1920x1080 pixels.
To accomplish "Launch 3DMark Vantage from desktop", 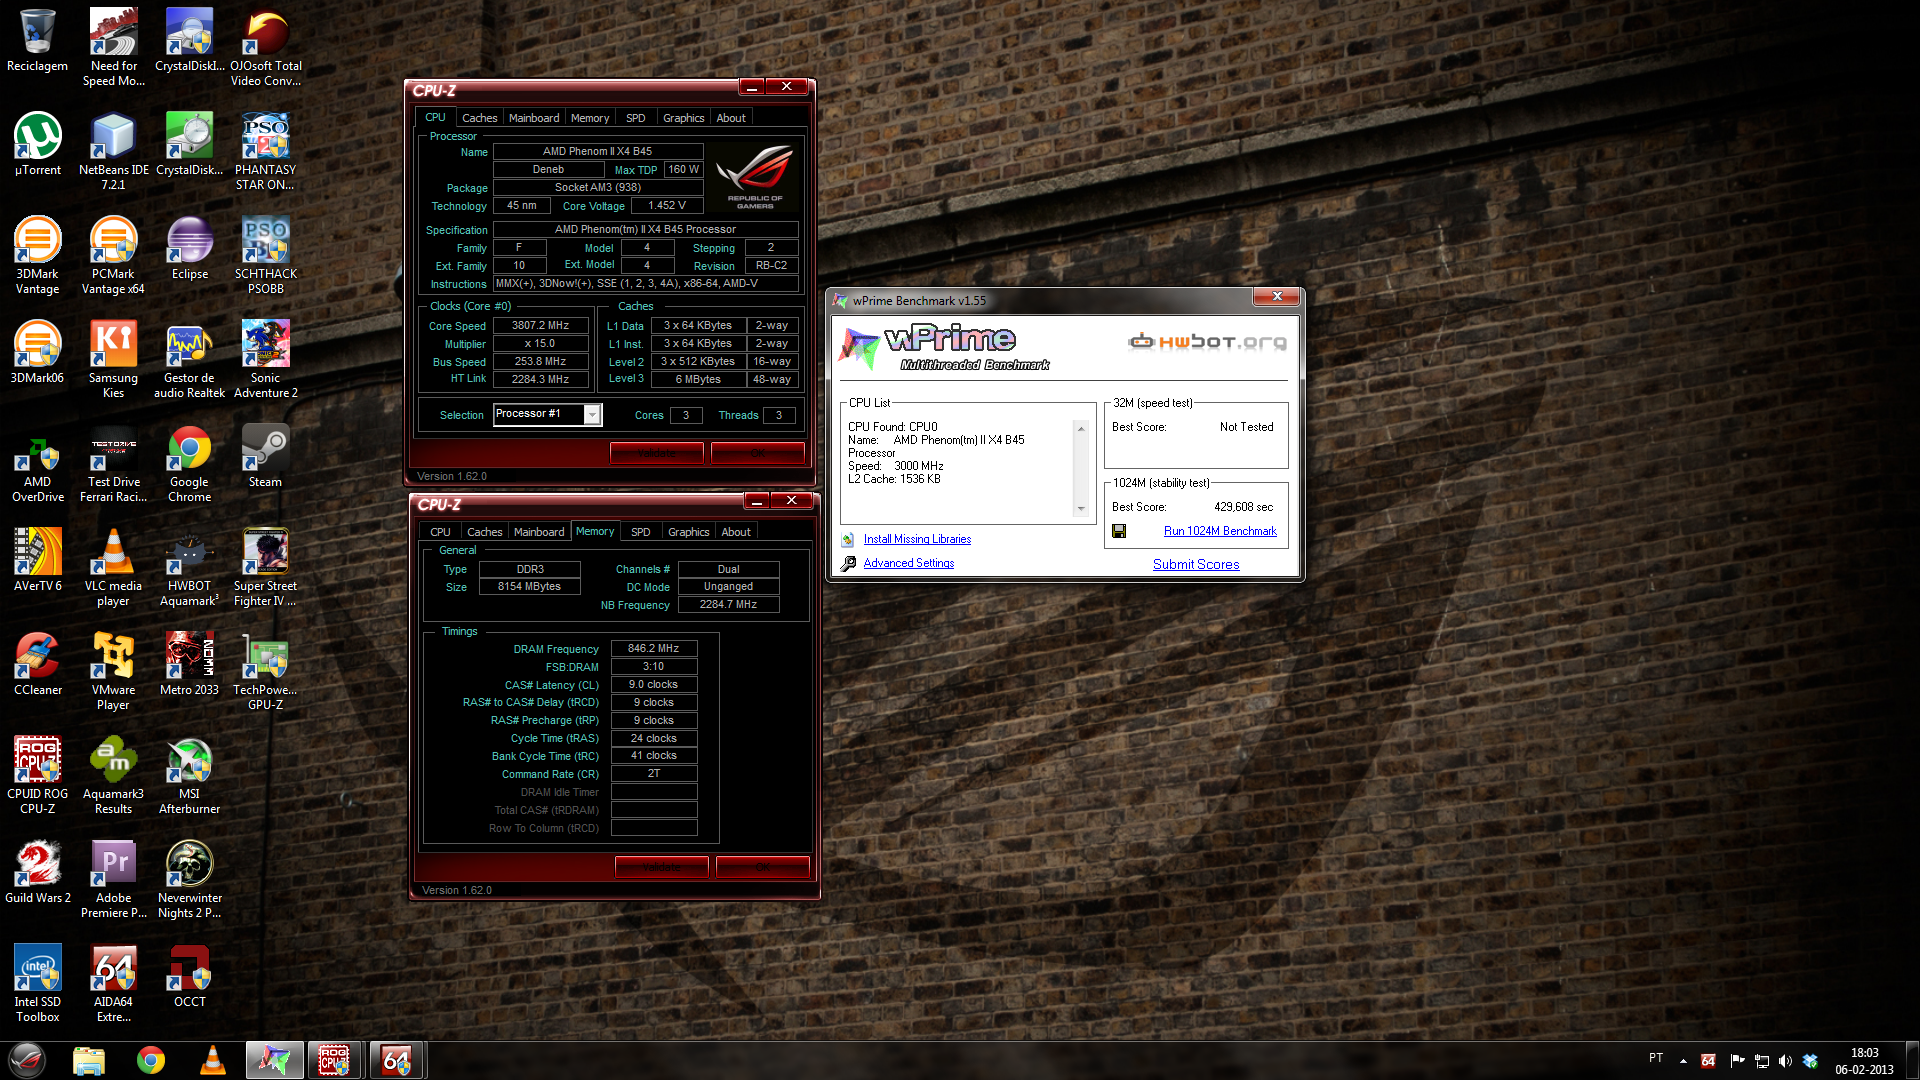I will (x=37, y=255).
